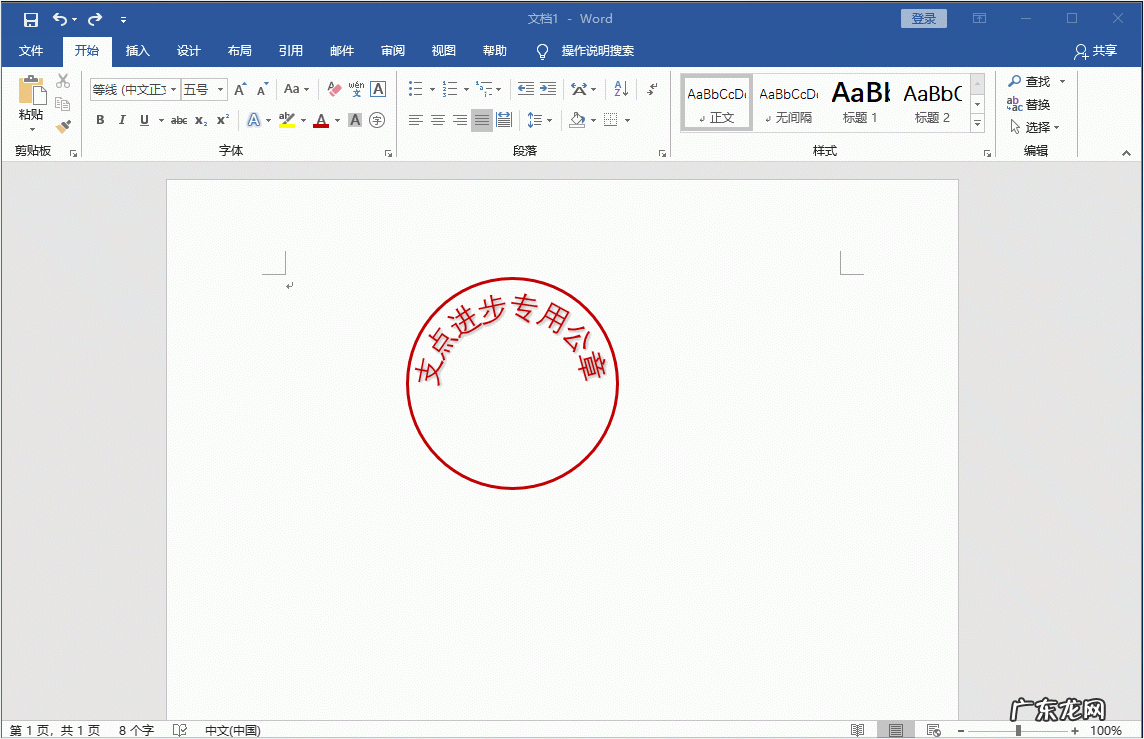1144x739 pixels.
Task: Click the 操作说明搜索 search box
Action: [x=597, y=51]
